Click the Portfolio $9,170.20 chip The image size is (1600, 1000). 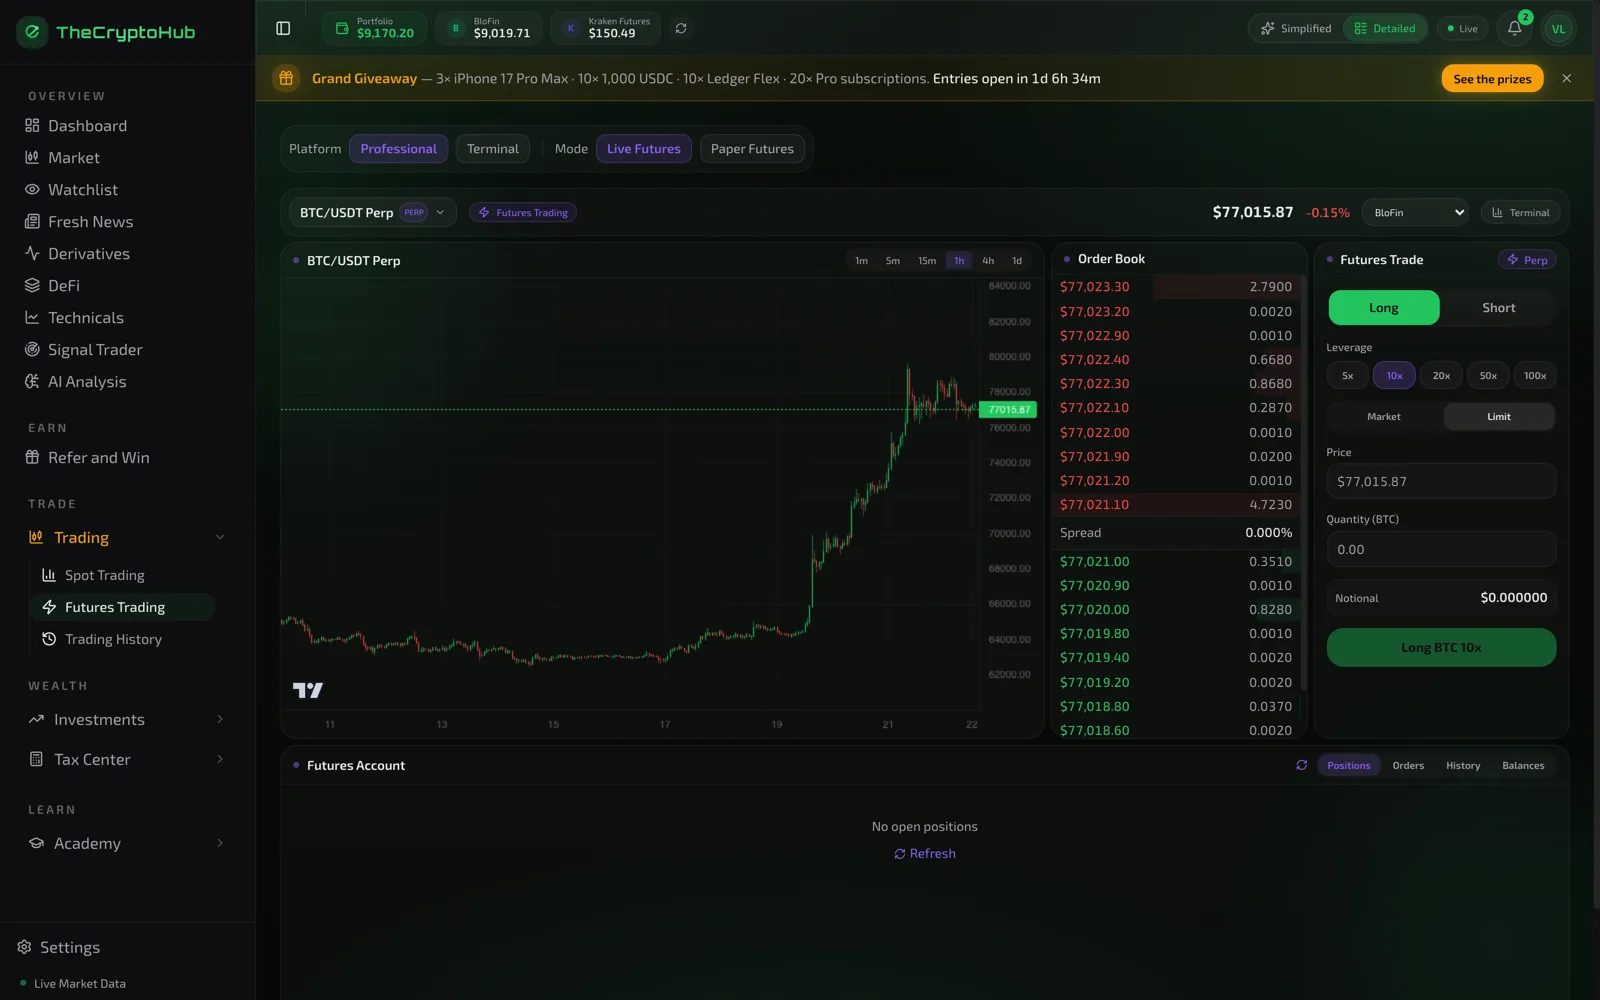pos(374,28)
